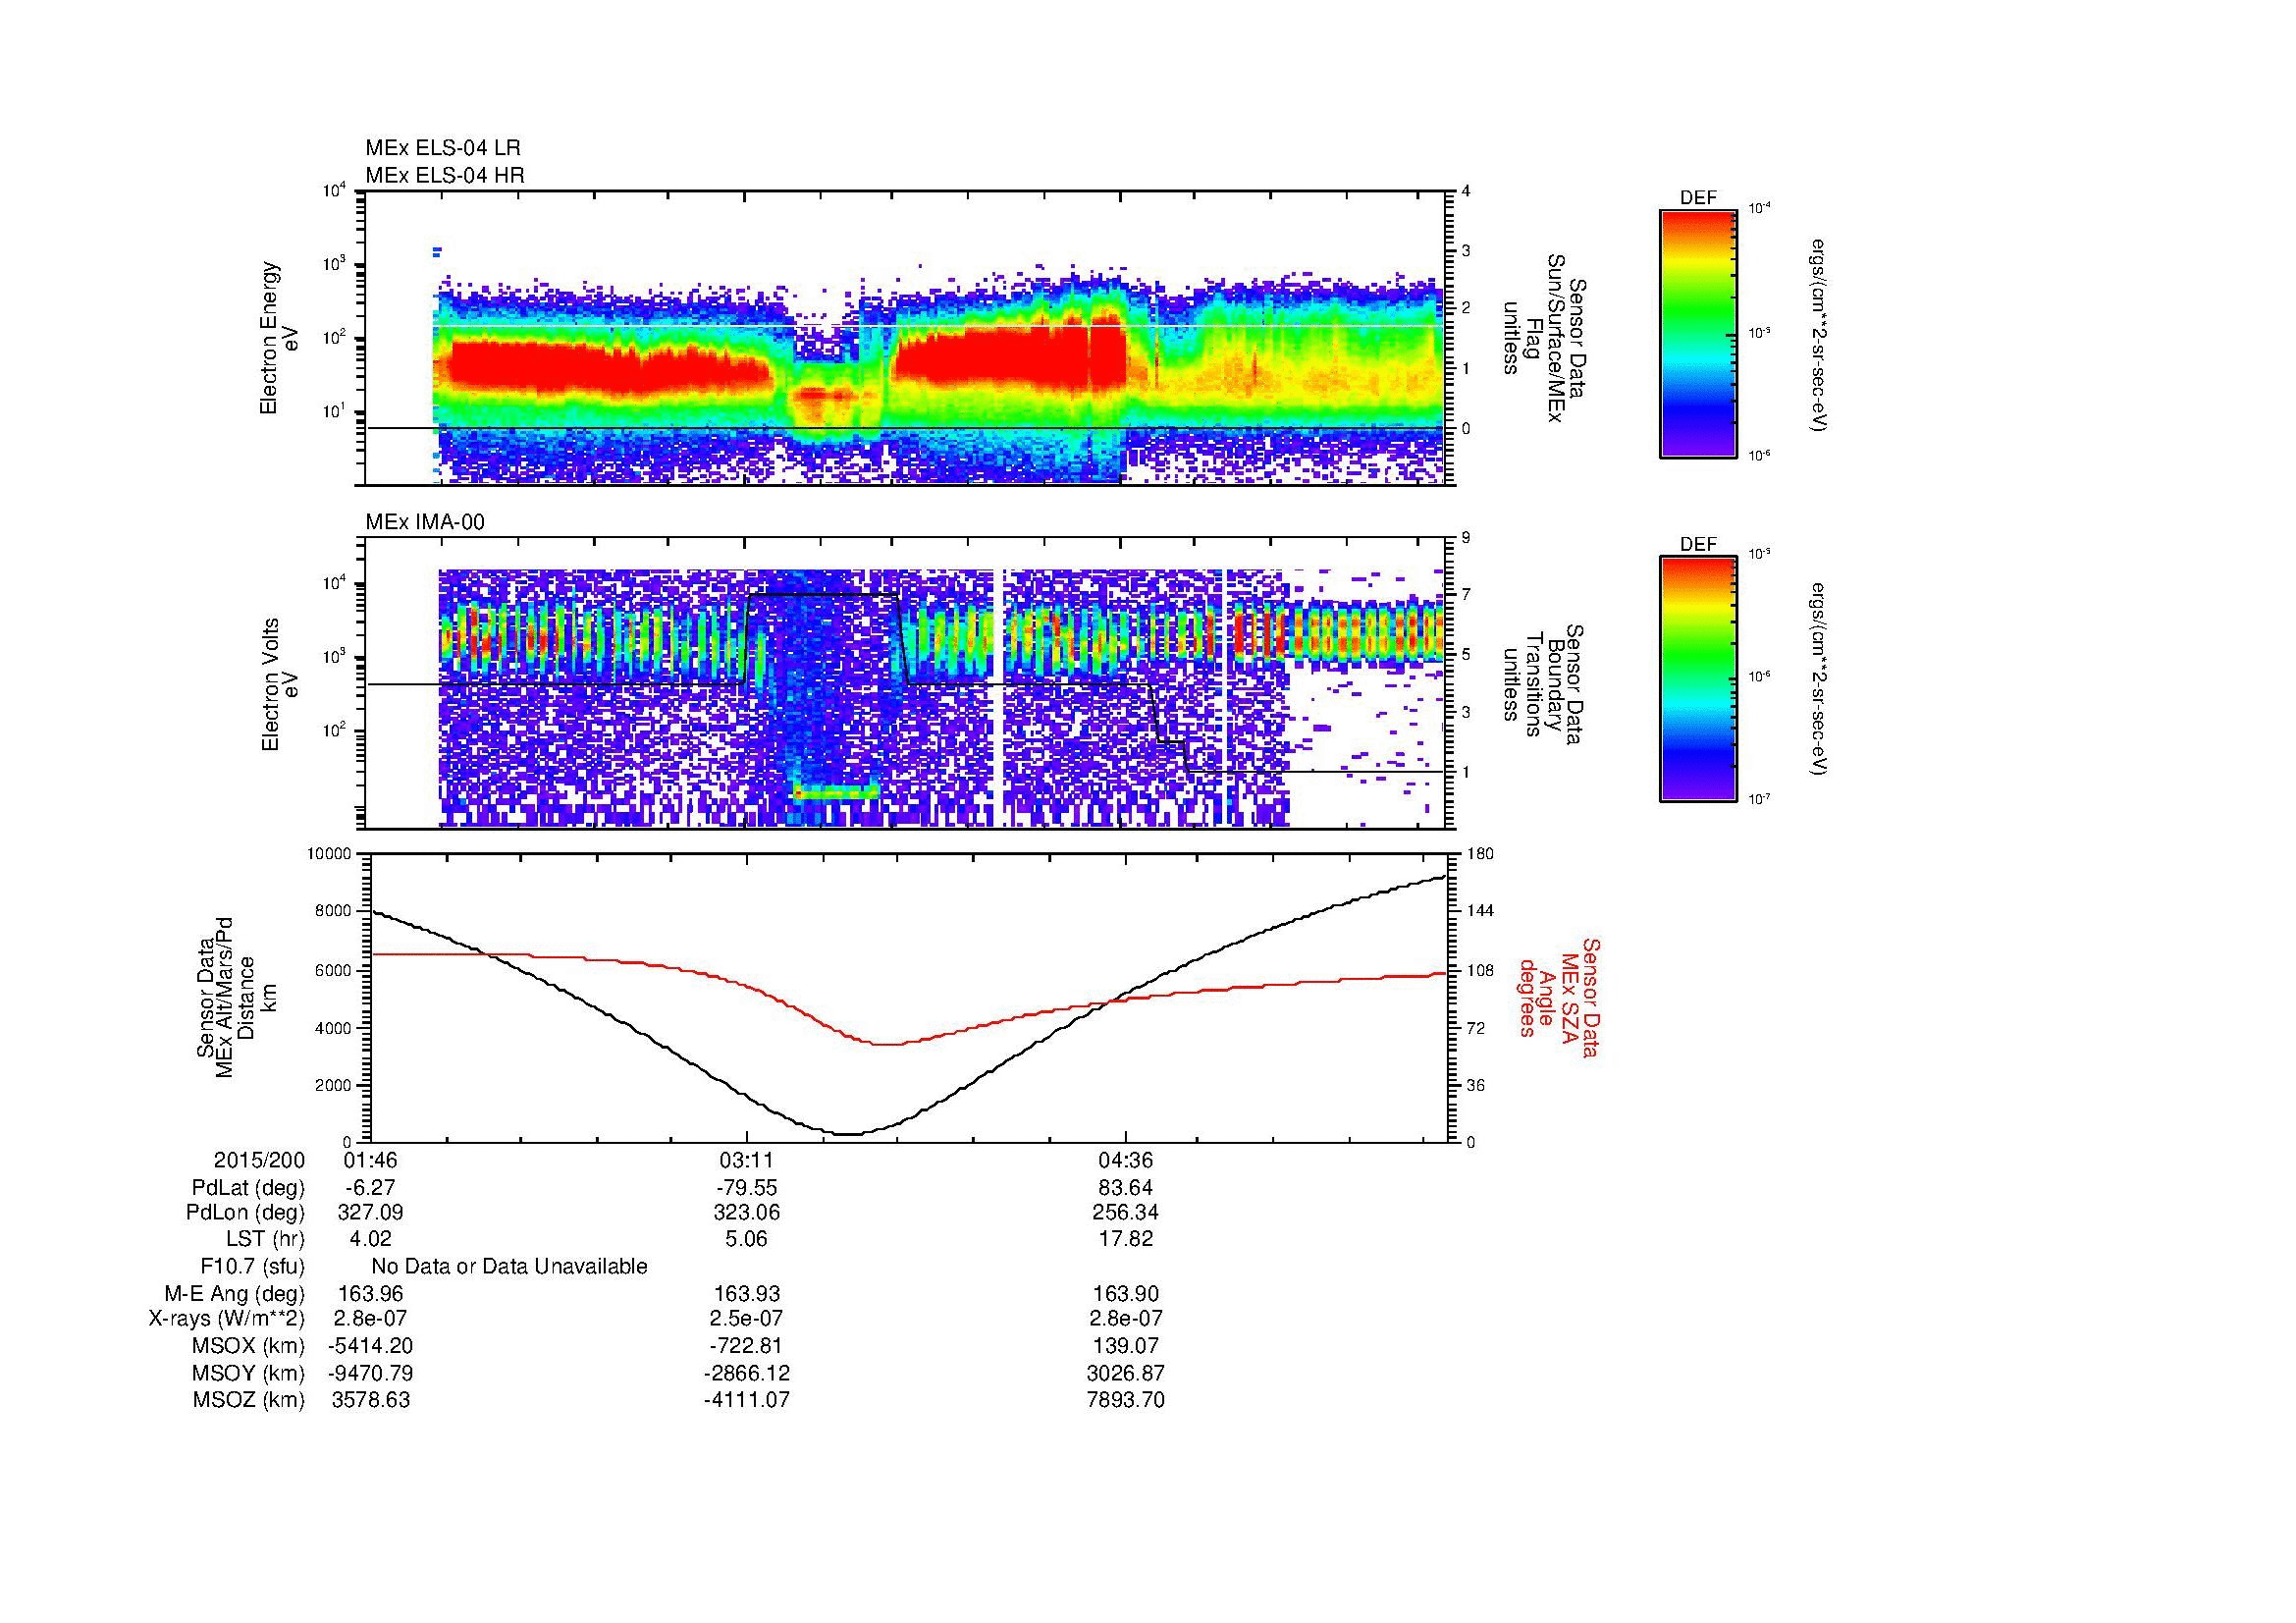
Task: Click the 'Electron Volts eV' axis label
Action: (x=279, y=684)
